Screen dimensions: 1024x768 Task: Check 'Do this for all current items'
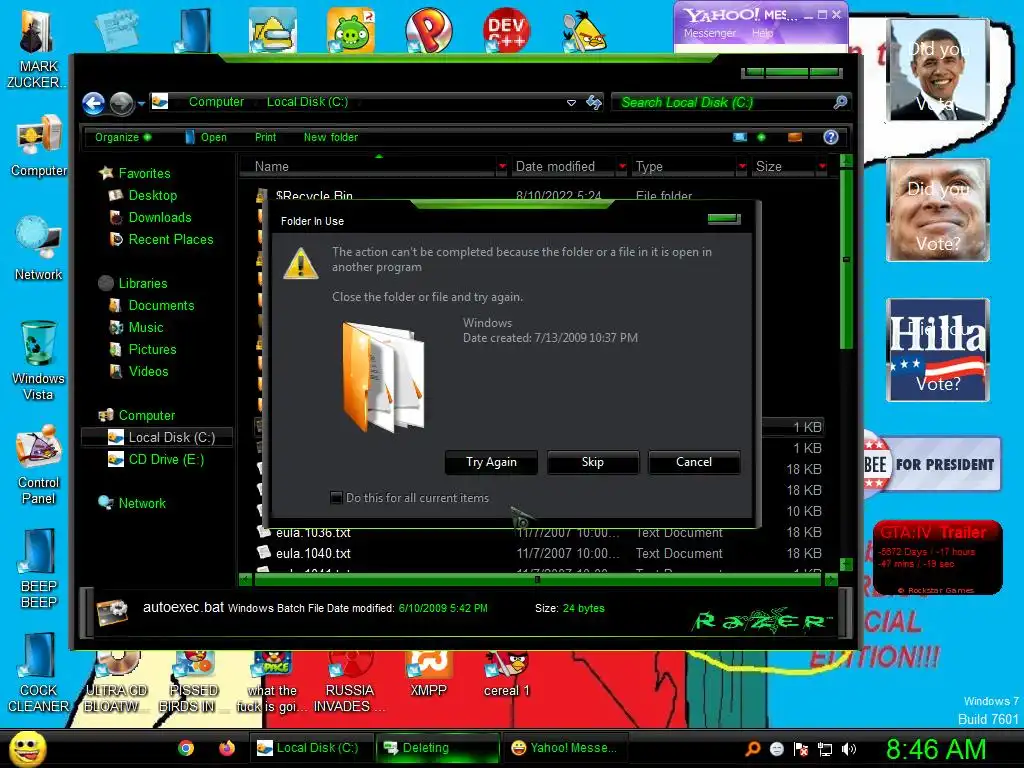(336, 498)
